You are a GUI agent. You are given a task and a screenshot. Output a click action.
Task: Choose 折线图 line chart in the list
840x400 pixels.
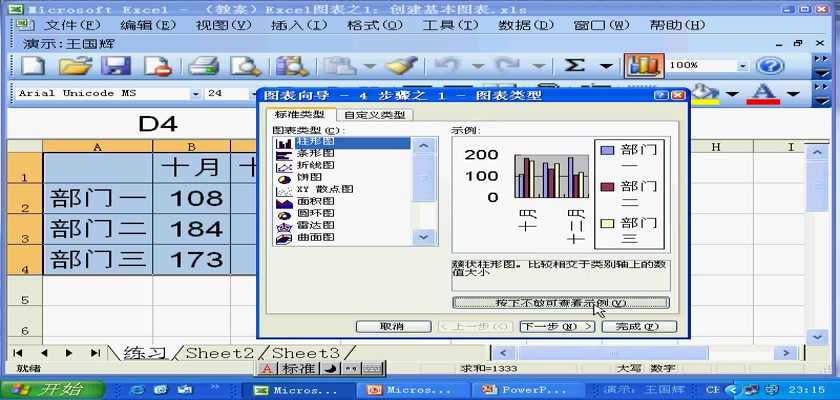click(x=316, y=166)
